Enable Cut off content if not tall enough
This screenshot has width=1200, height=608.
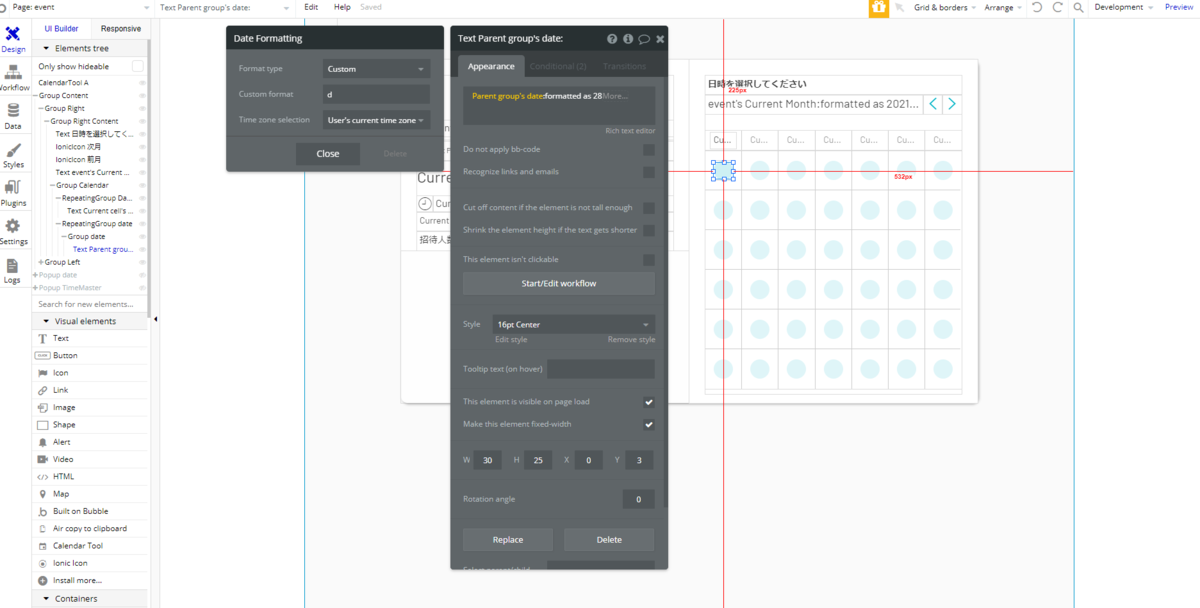649,208
